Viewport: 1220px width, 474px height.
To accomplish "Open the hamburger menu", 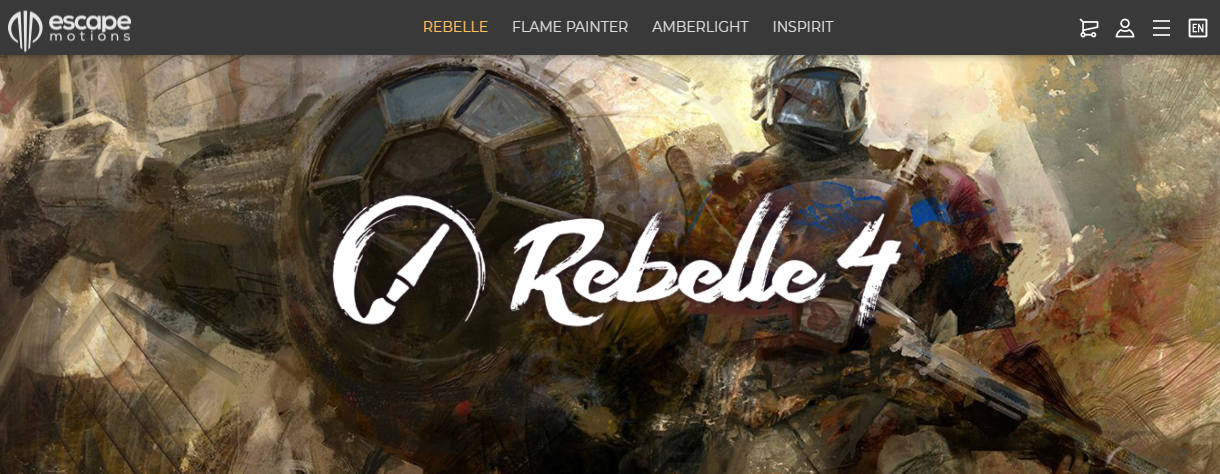I will 1161,28.
